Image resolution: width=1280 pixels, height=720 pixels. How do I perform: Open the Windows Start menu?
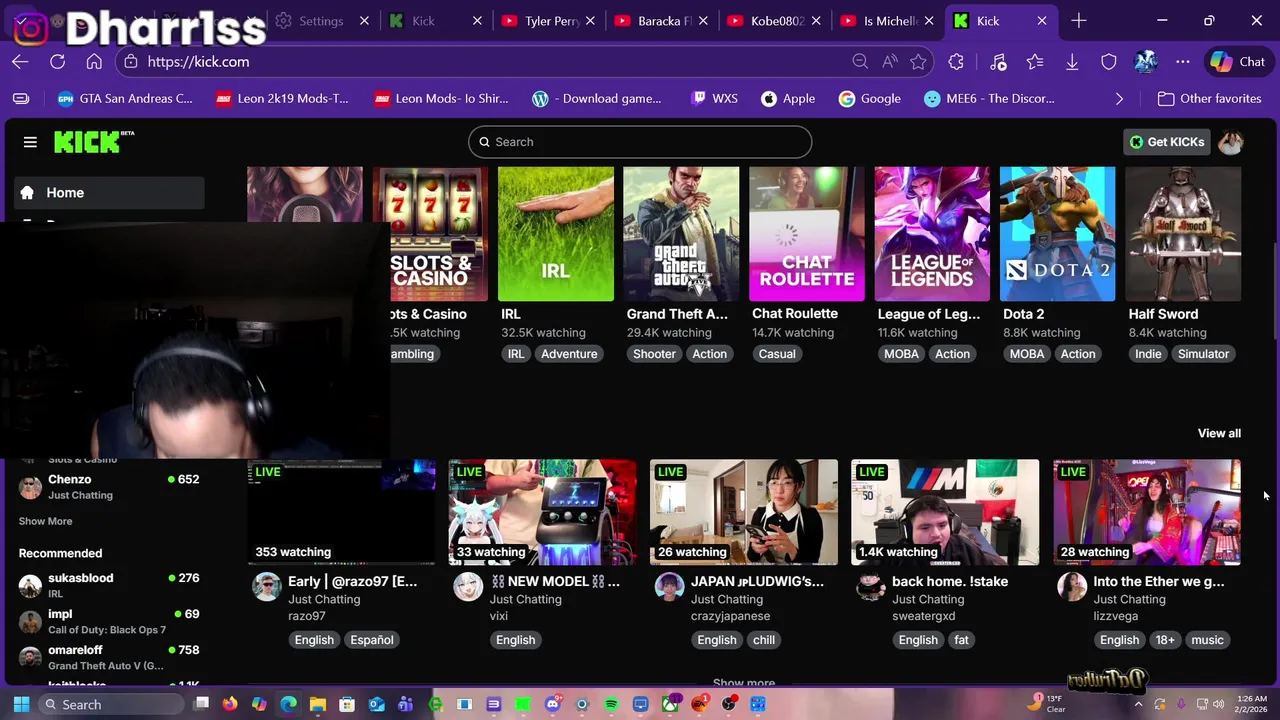[x=21, y=705]
